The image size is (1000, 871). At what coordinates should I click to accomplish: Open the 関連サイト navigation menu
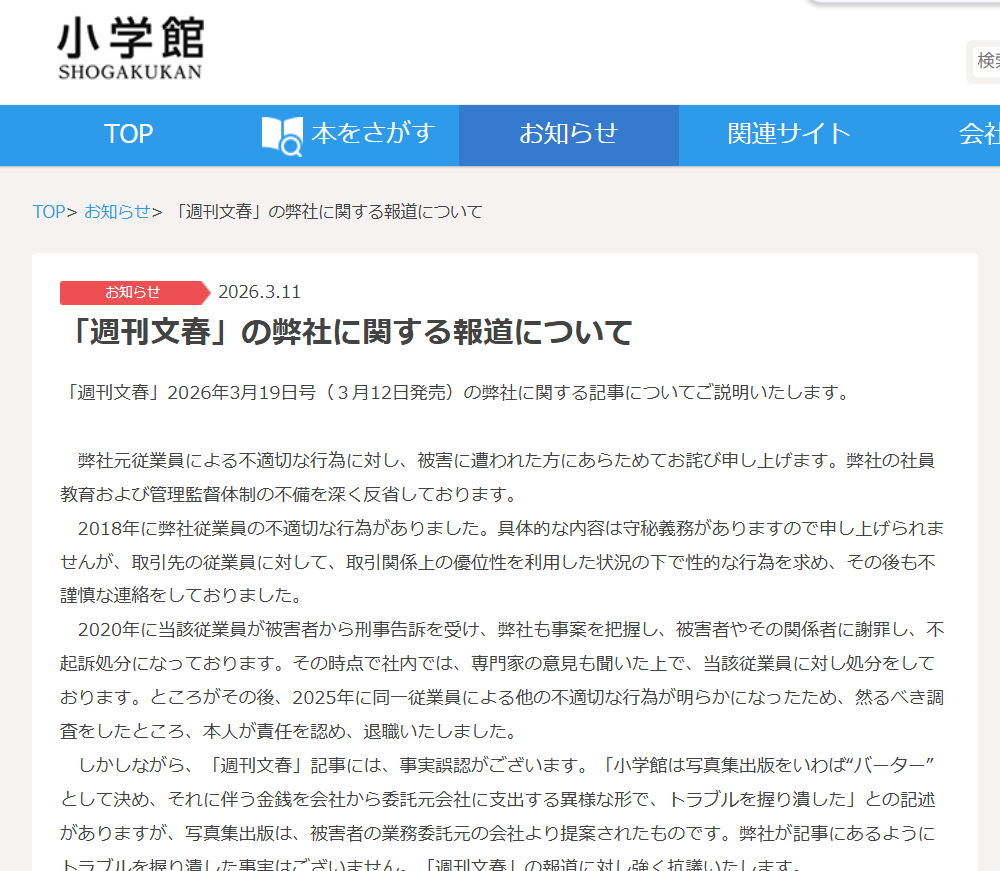[789, 134]
